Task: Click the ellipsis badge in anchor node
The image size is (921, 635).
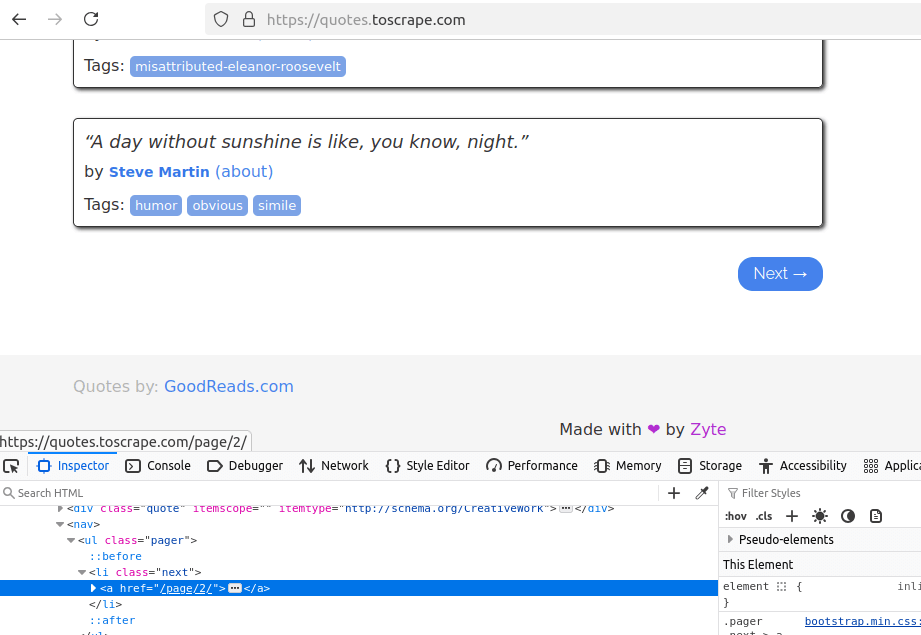Action: (x=234, y=588)
